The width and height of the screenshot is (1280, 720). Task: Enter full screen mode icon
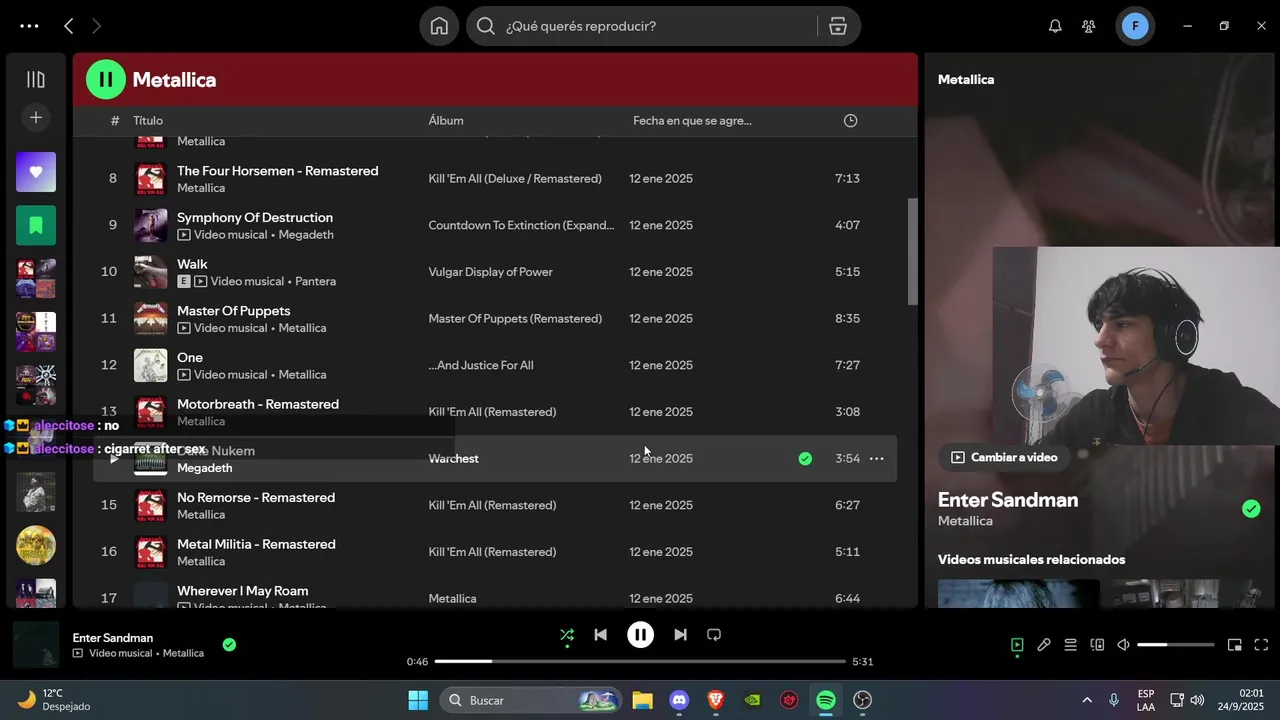[x=1261, y=645]
